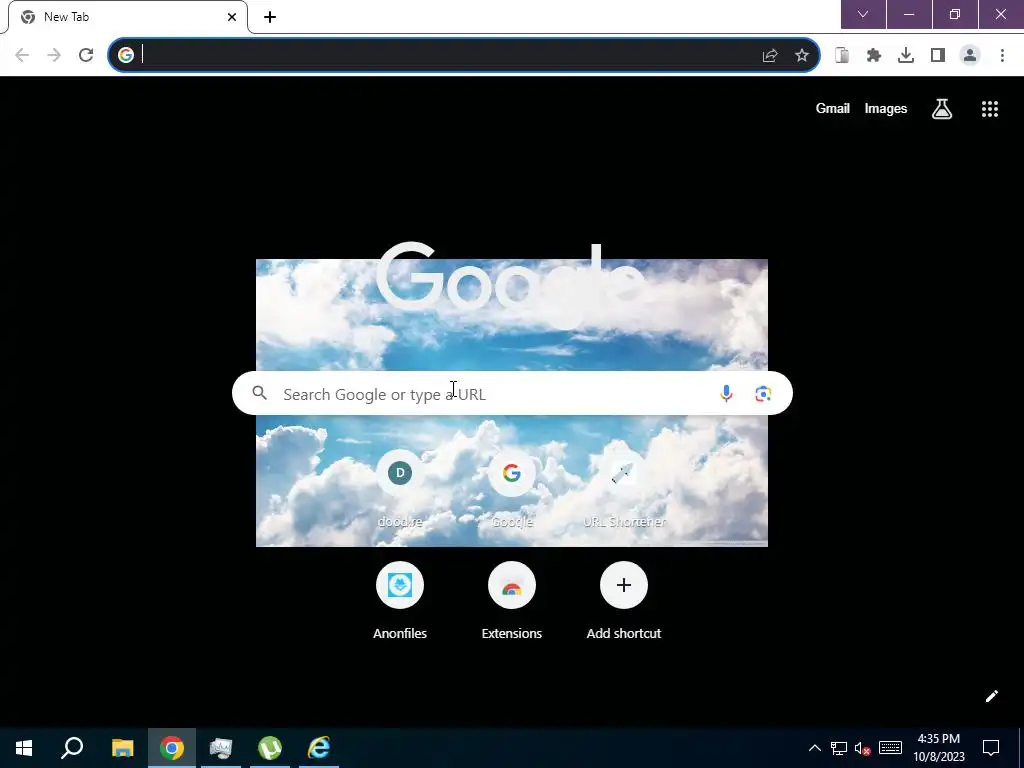This screenshot has height=768, width=1024.
Task: Go back to previous page
Action: click(x=22, y=55)
